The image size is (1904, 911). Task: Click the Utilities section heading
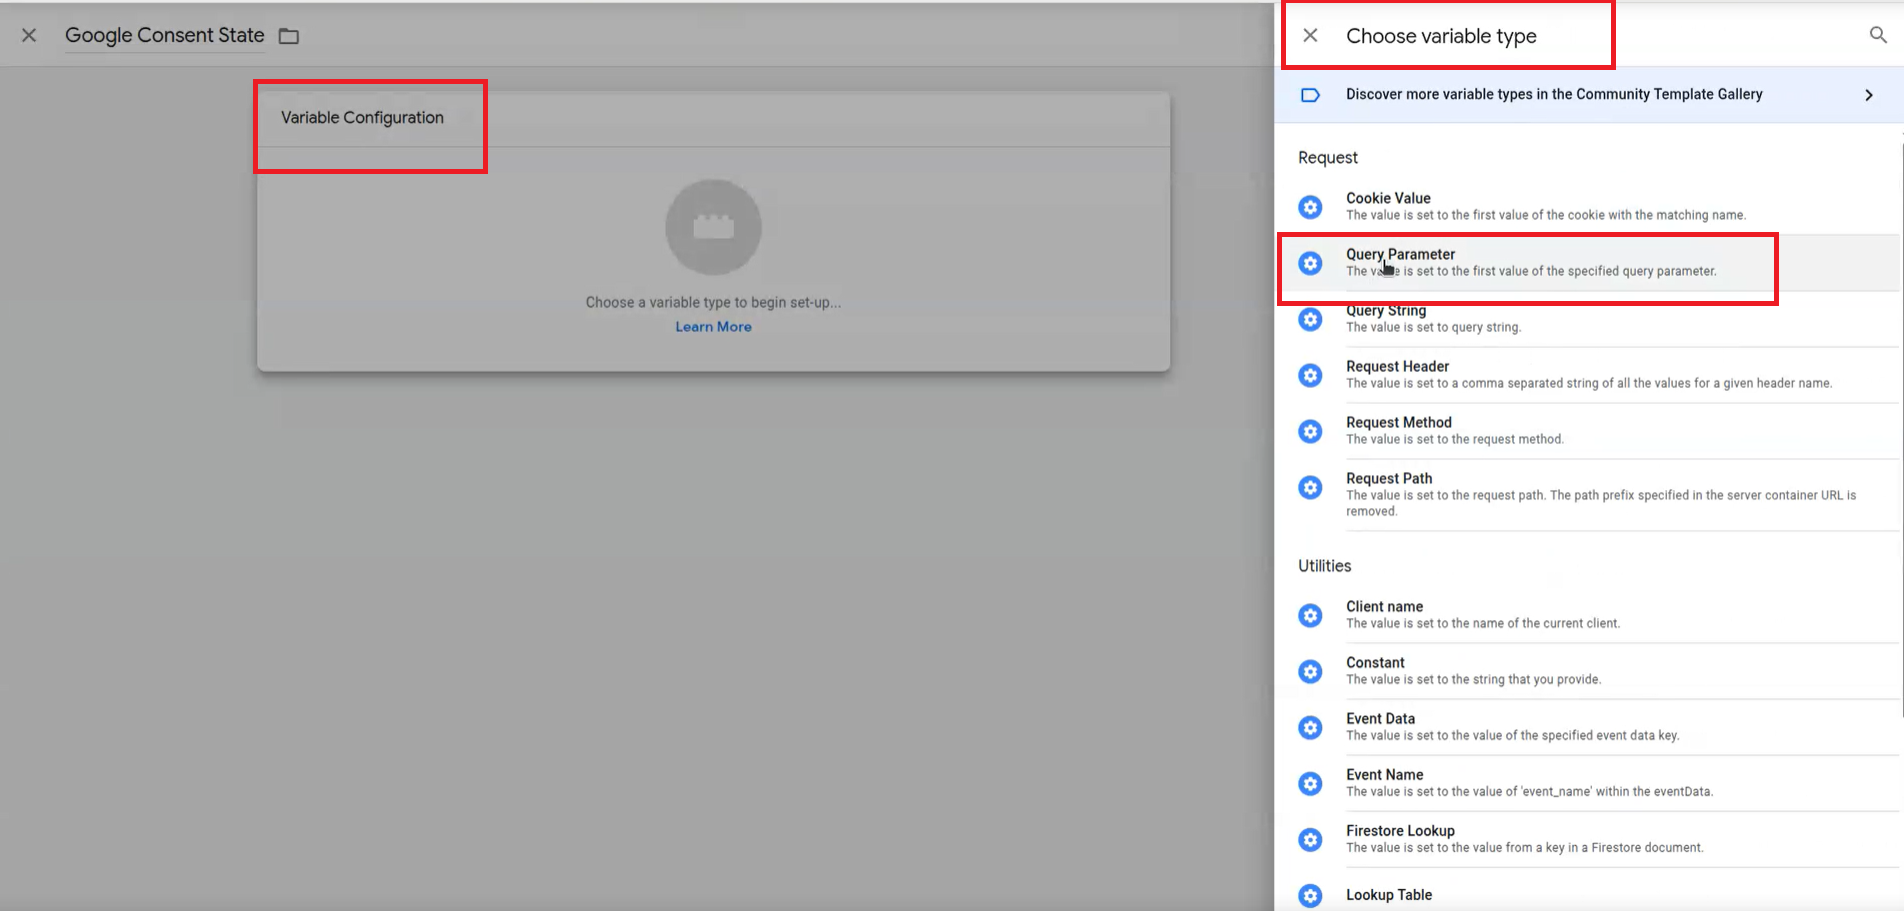pyautogui.click(x=1325, y=566)
